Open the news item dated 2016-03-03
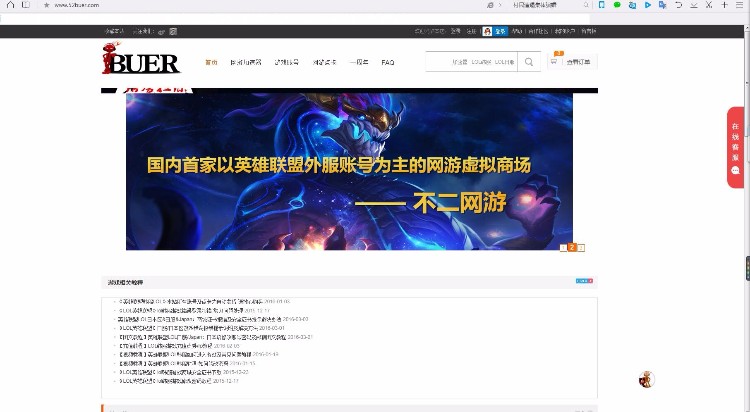Viewport: 750px width, 412px height. (213, 319)
